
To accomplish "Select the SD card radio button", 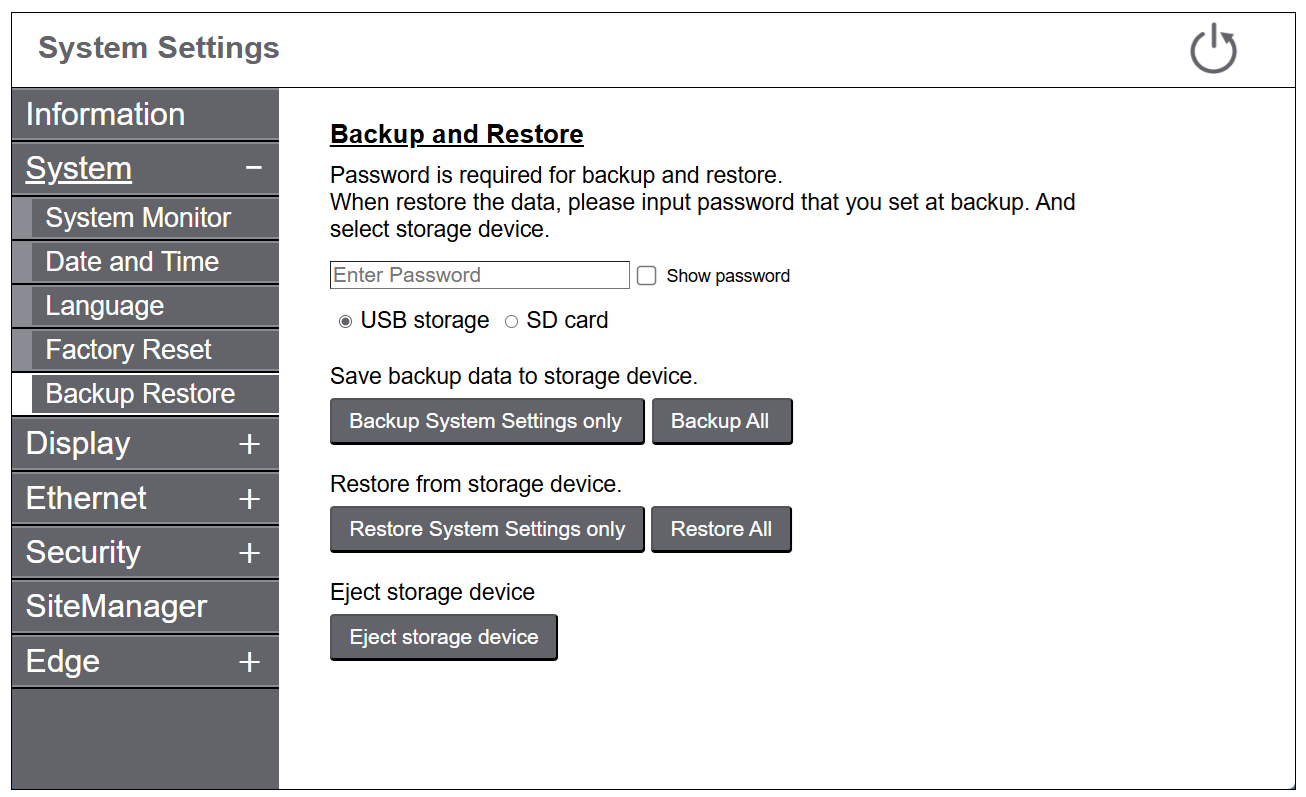I will pyautogui.click(x=511, y=321).
